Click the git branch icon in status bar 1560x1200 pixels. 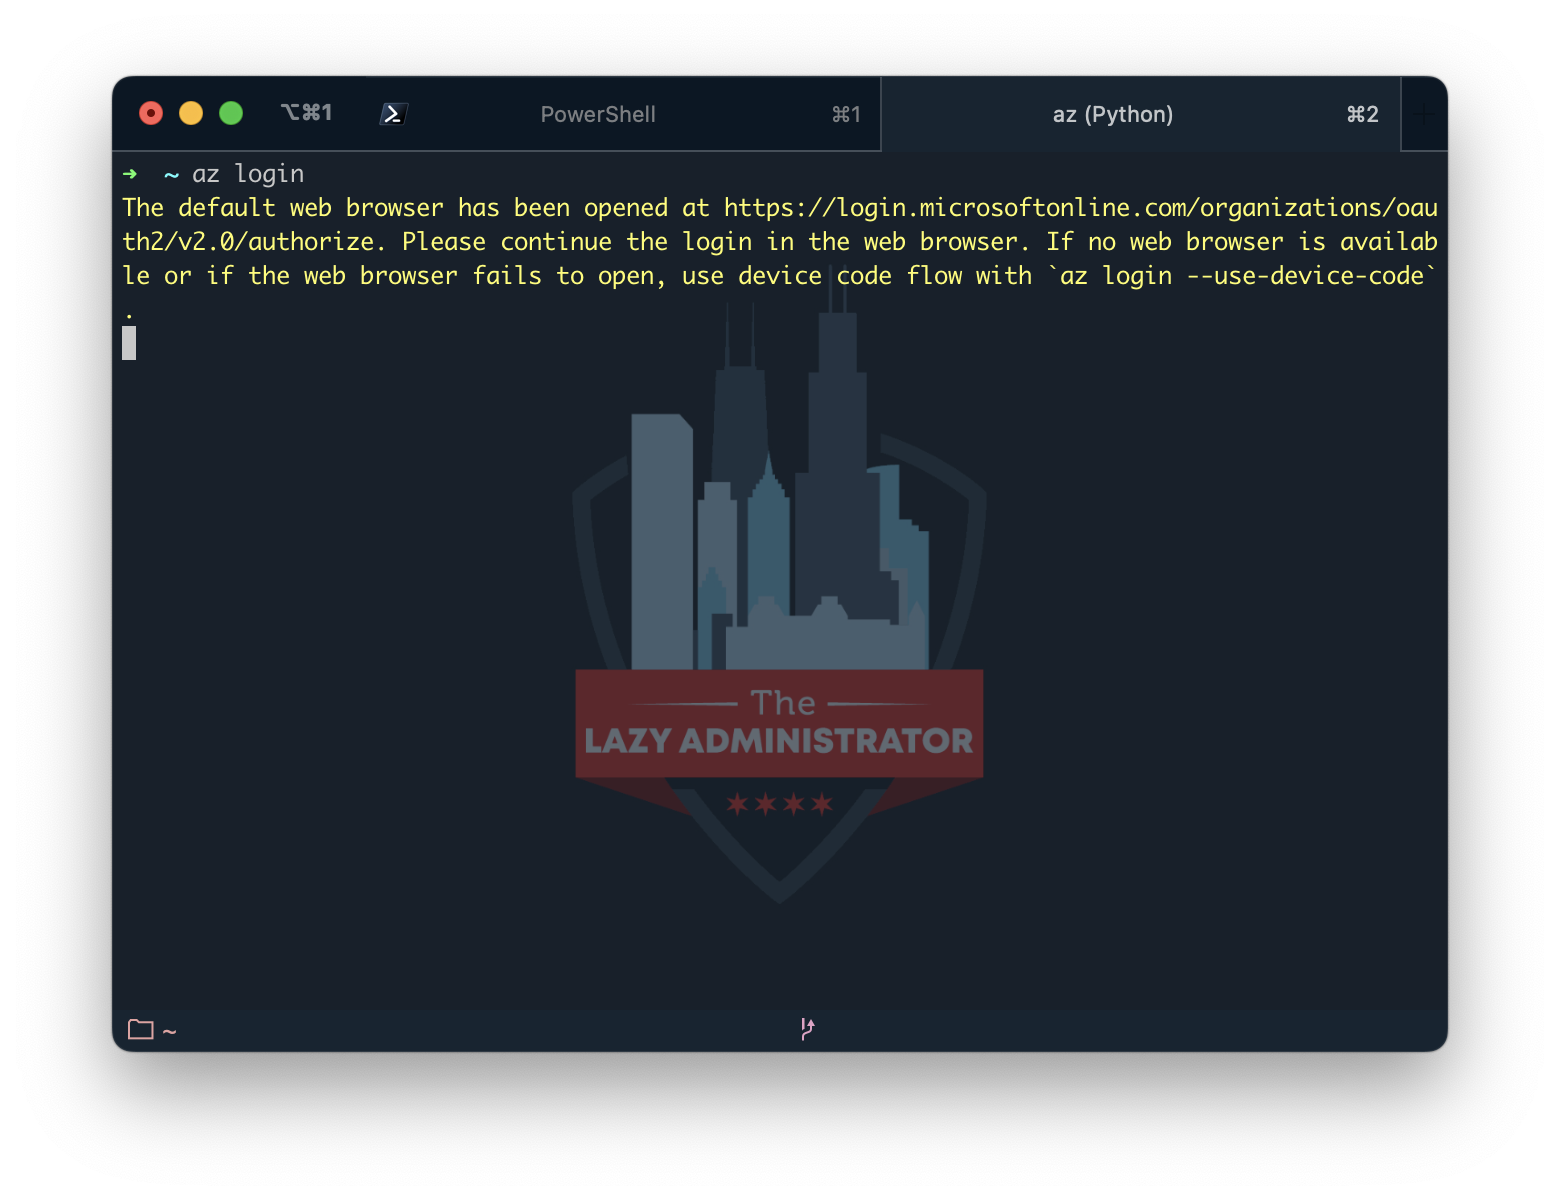(807, 1029)
